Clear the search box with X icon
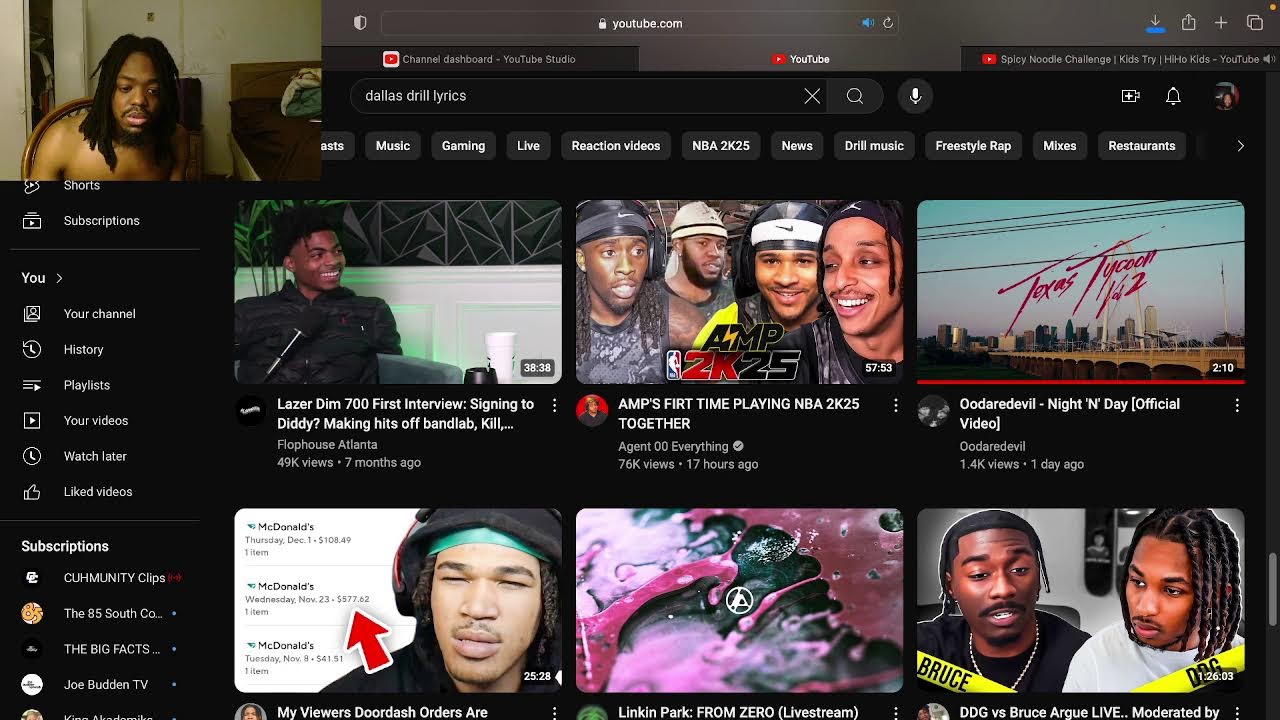1280x720 pixels. click(x=812, y=96)
